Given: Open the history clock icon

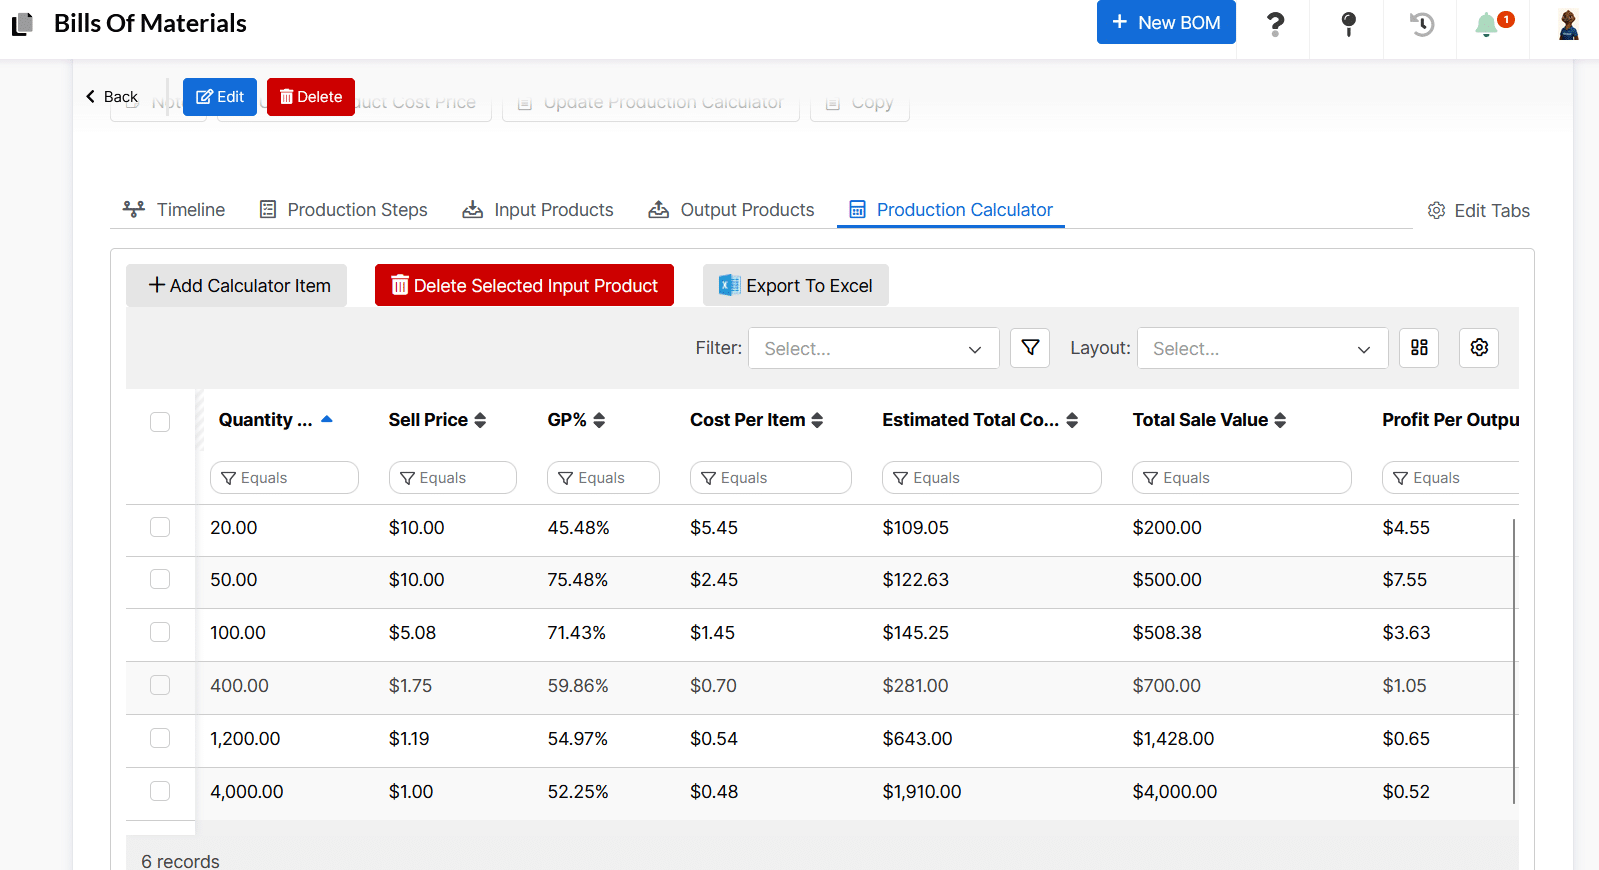Looking at the screenshot, I should [1421, 24].
